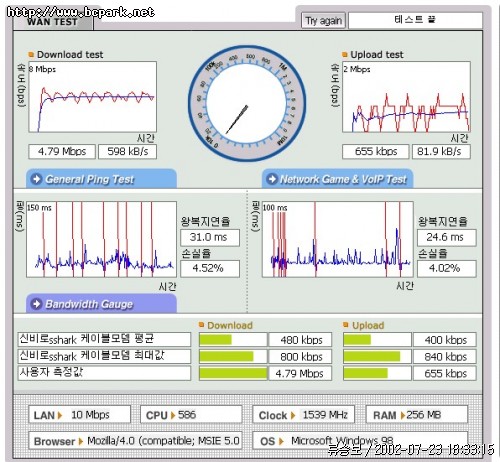
Task: Click the orange bullet beside the Upload column header
Action: [346, 325]
